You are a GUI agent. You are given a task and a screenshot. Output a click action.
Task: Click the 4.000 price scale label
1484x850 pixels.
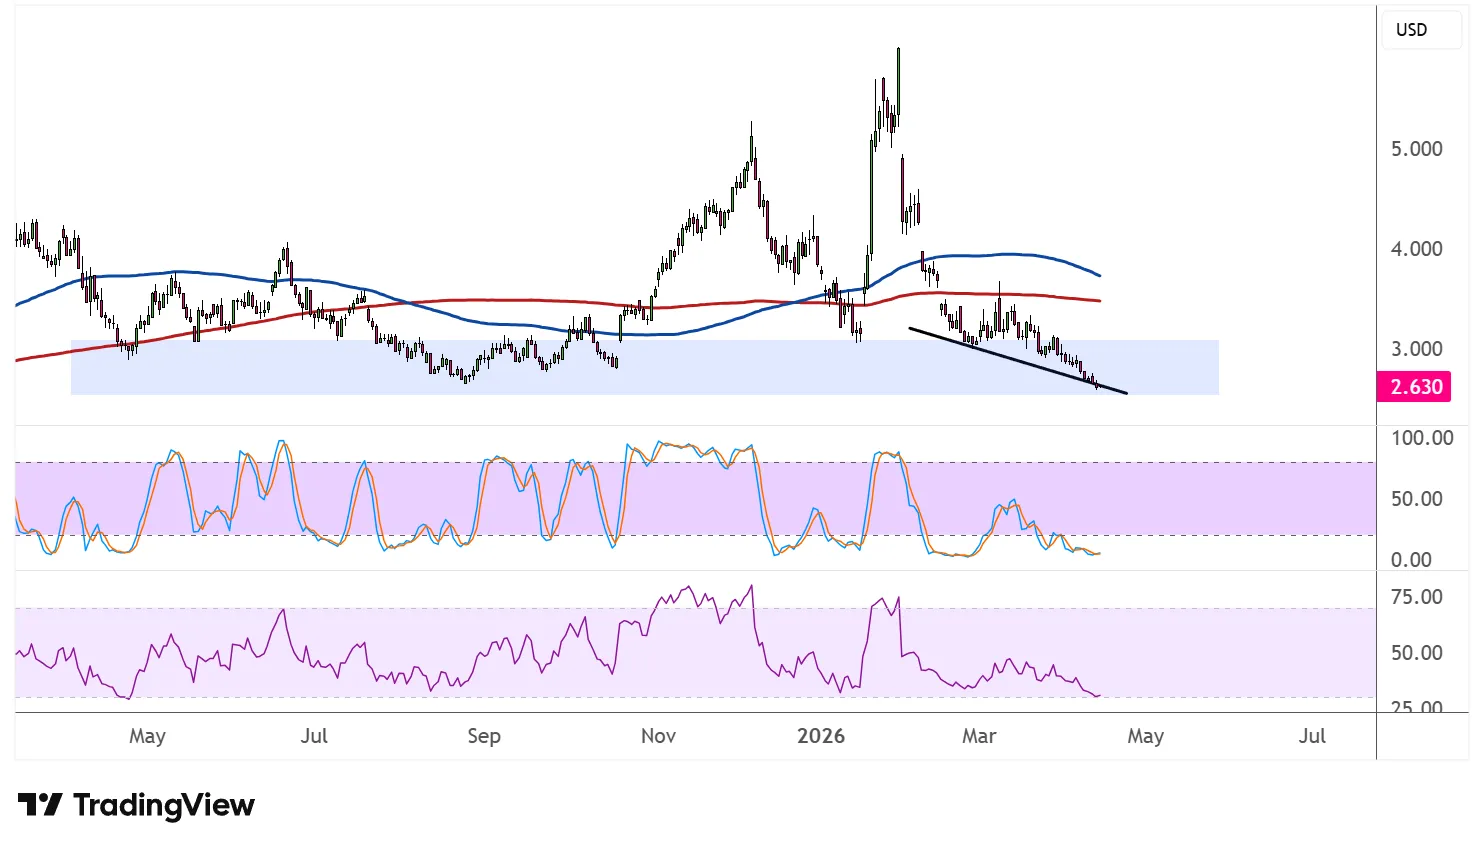coord(1416,249)
